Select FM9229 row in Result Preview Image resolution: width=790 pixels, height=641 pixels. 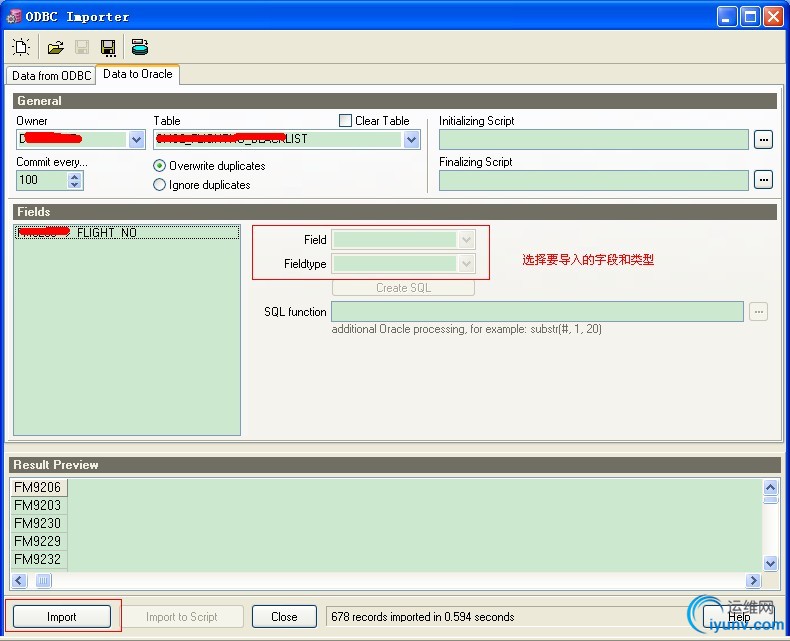coord(38,541)
